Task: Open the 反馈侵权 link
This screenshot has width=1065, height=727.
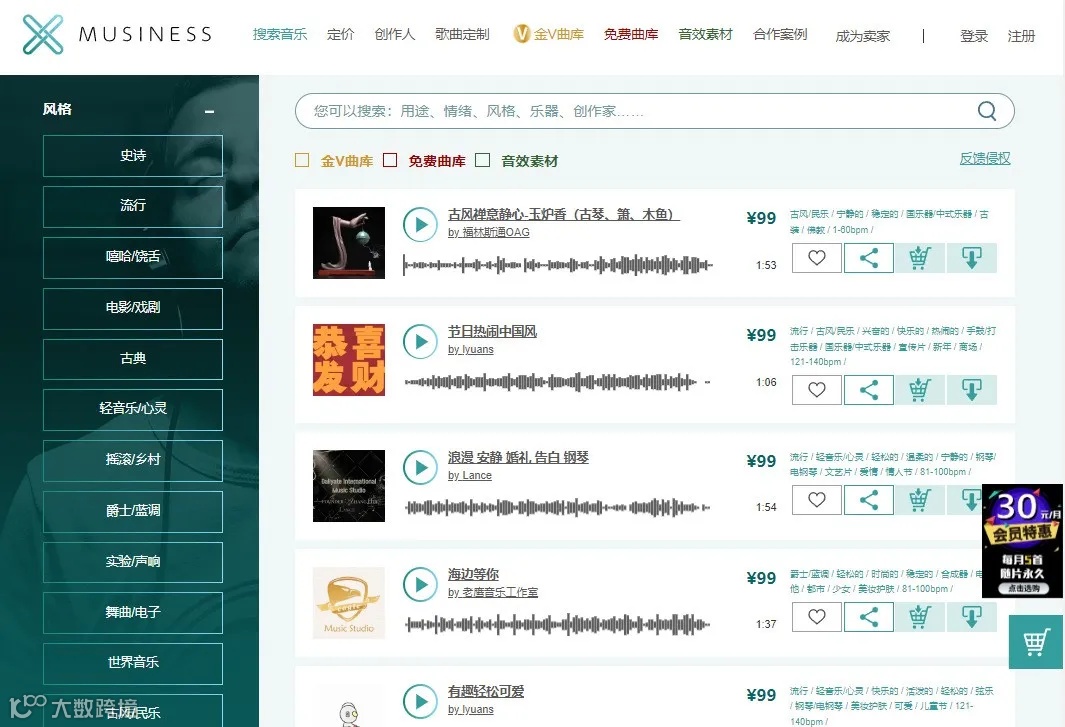Action: click(984, 158)
